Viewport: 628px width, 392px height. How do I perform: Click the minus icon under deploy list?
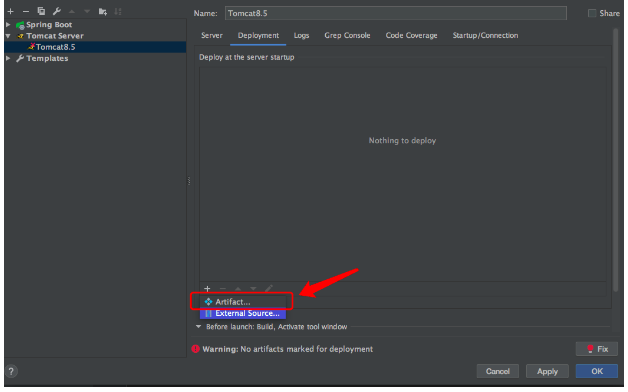point(223,288)
